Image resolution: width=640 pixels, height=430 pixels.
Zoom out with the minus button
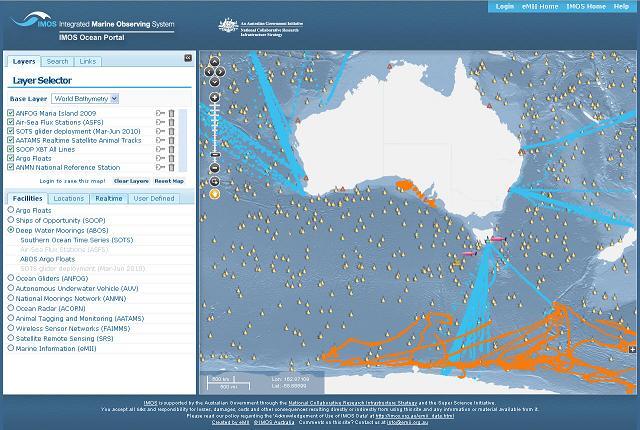pos(215,168)
